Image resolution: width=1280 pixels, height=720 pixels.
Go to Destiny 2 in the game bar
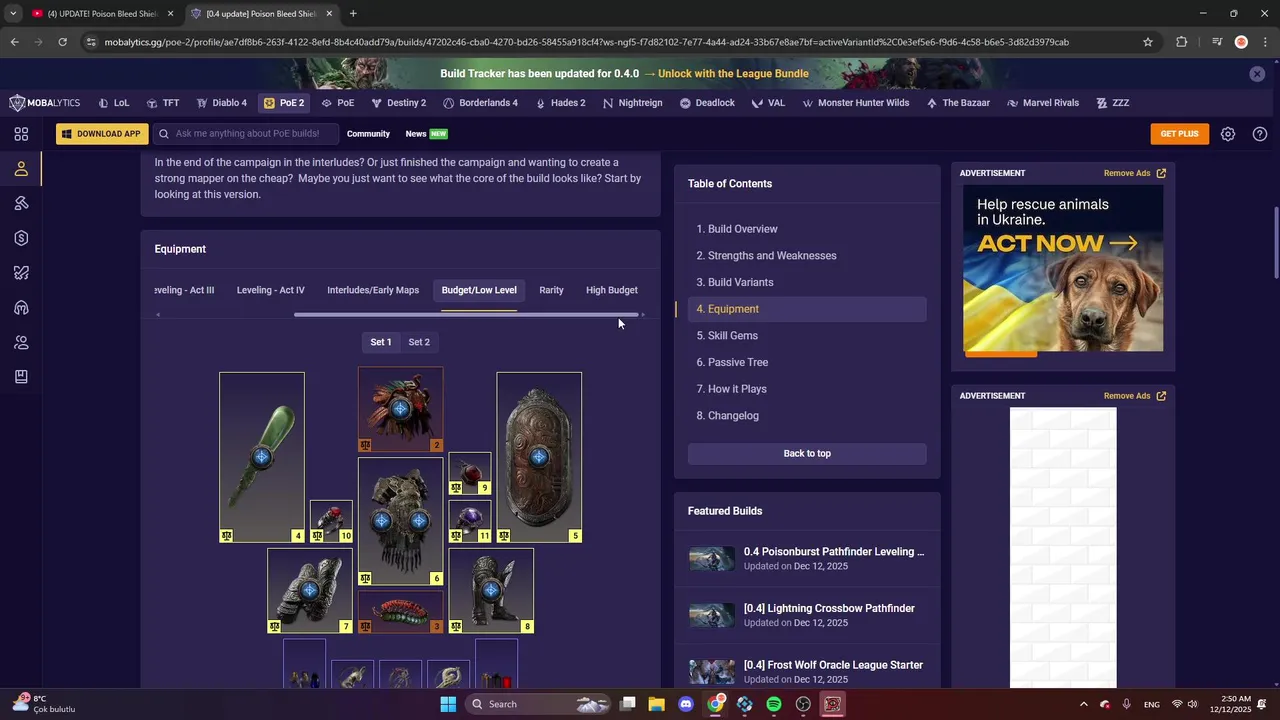click(x=399, y=103)
